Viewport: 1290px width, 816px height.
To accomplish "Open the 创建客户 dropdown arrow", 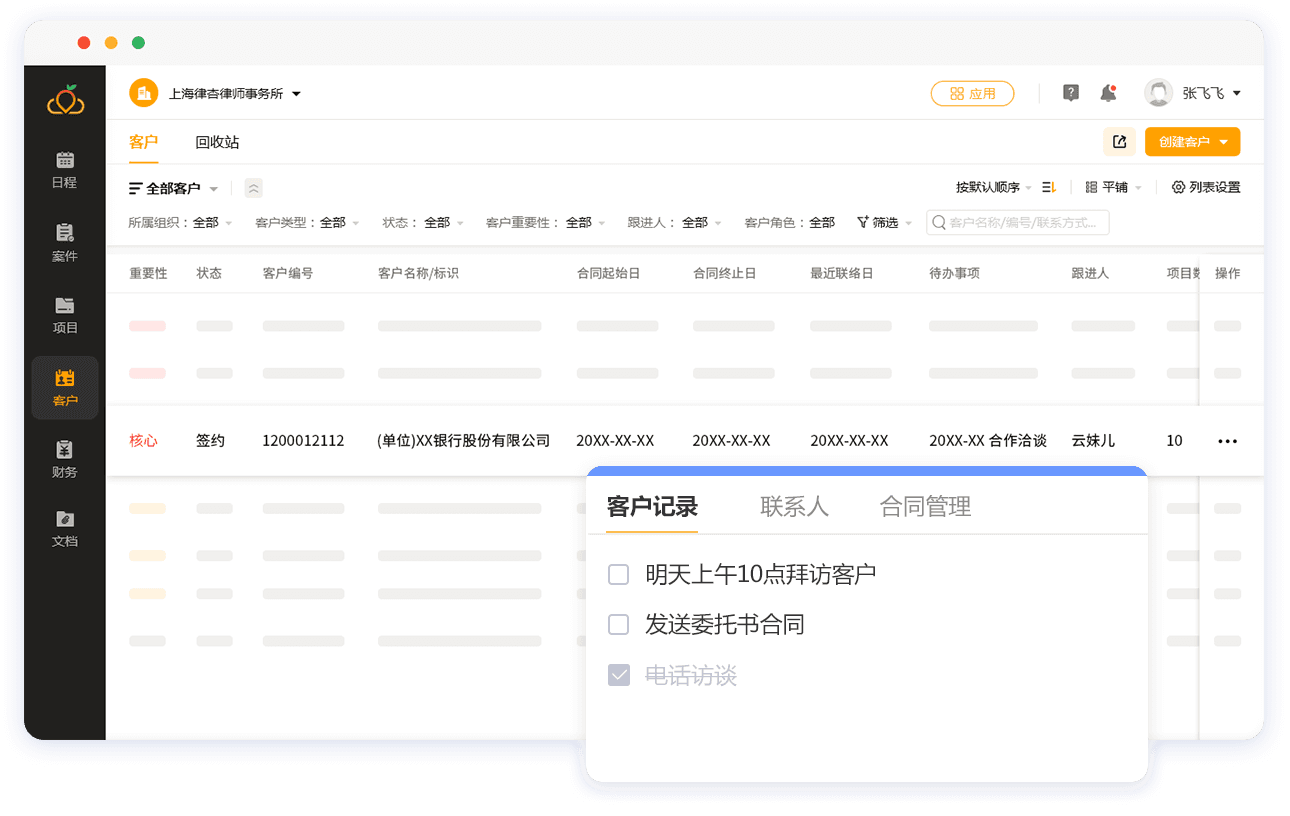I will coord(1224,142).
